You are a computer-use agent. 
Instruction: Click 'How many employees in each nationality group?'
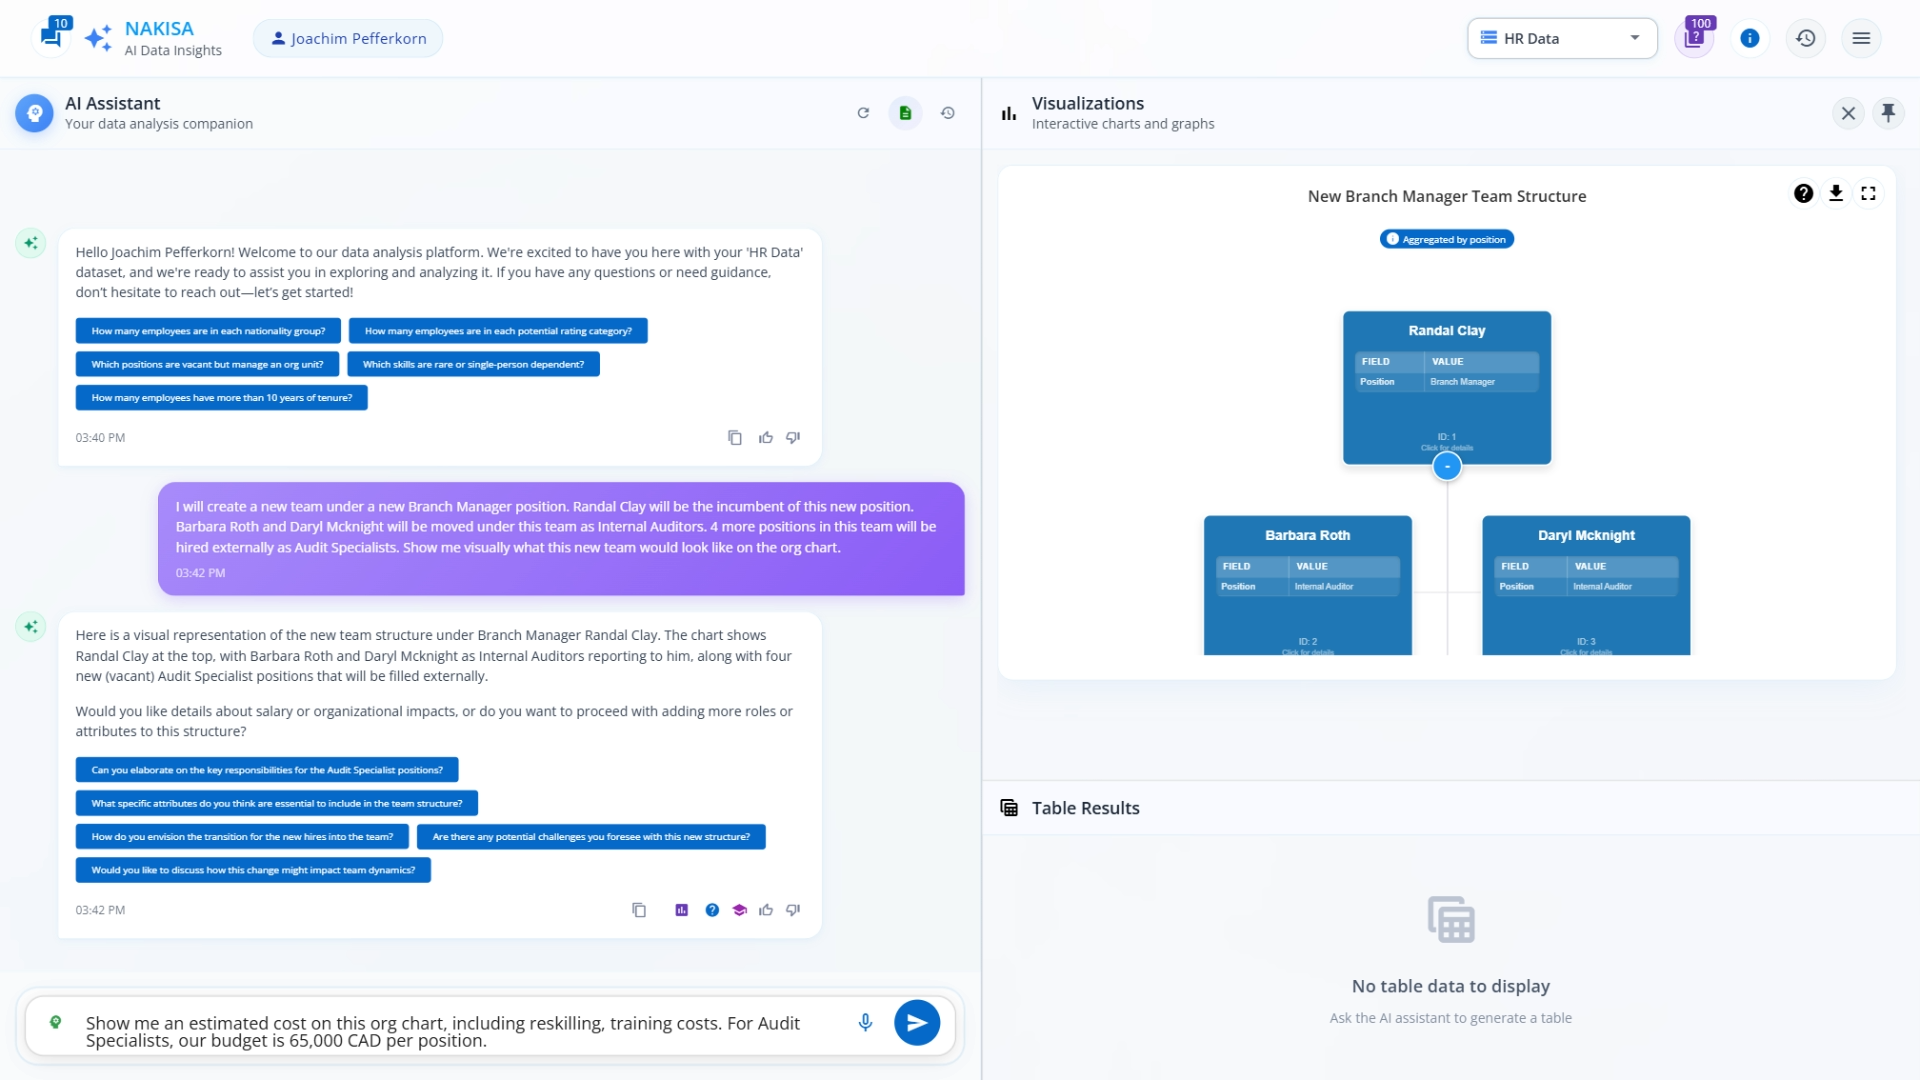[208, 331]
